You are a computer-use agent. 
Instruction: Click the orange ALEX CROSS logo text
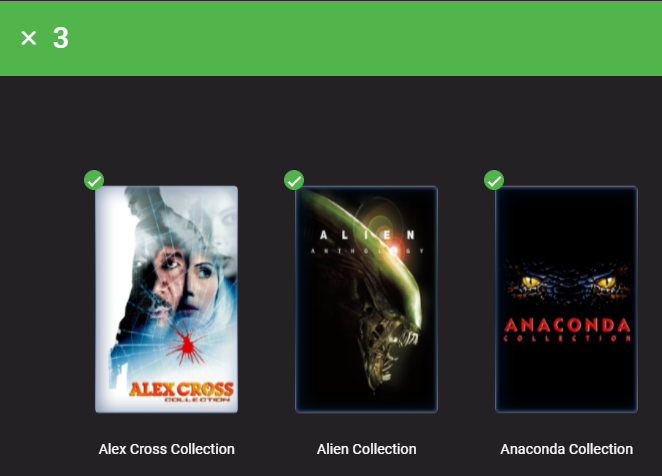[x=182, y=389]
